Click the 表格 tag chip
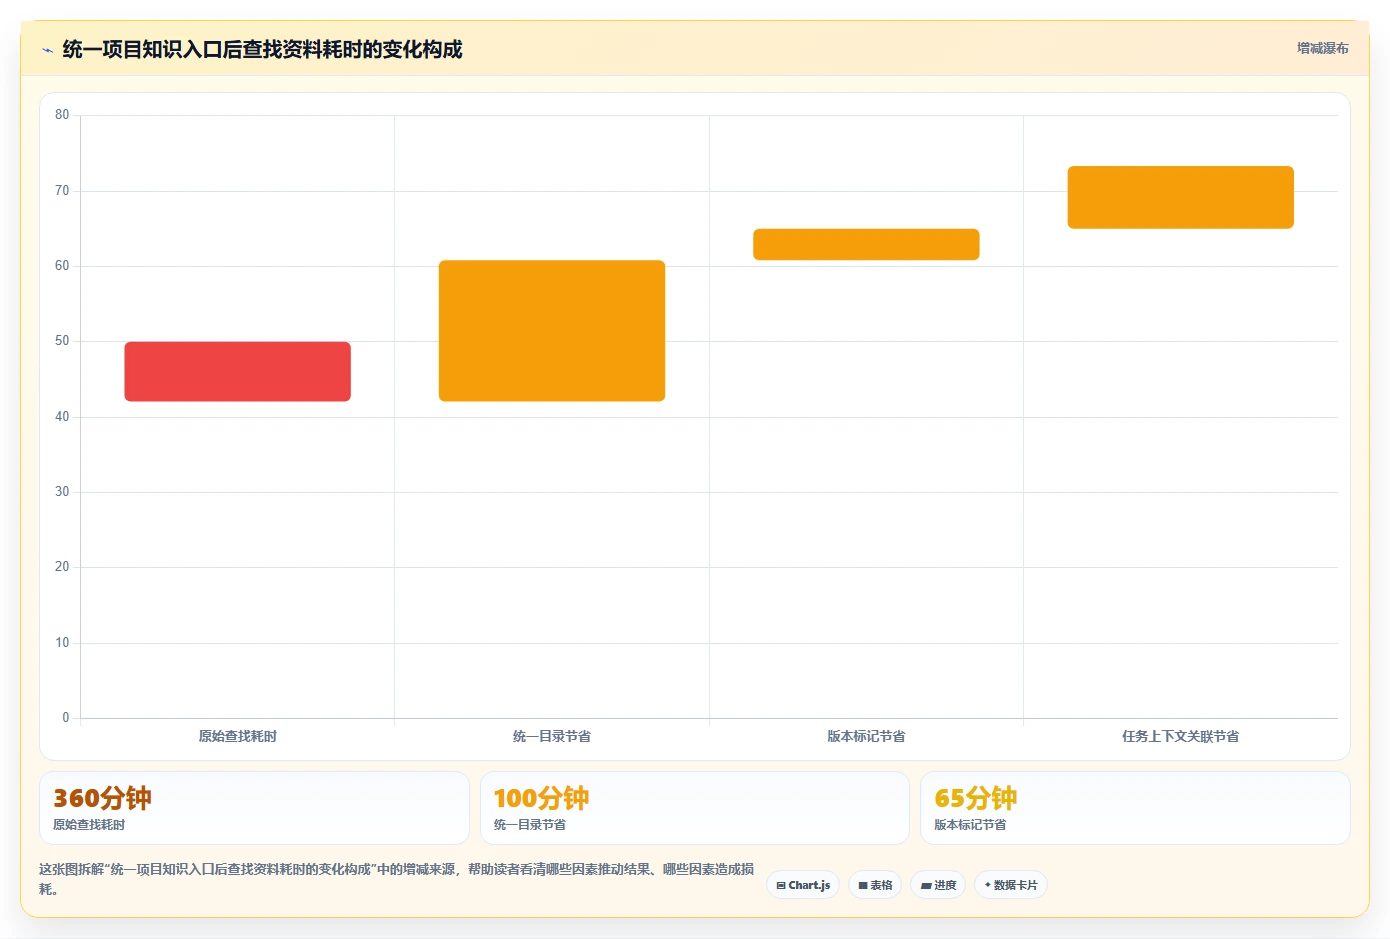1390x939 pixels. click(x=875, y=885)
